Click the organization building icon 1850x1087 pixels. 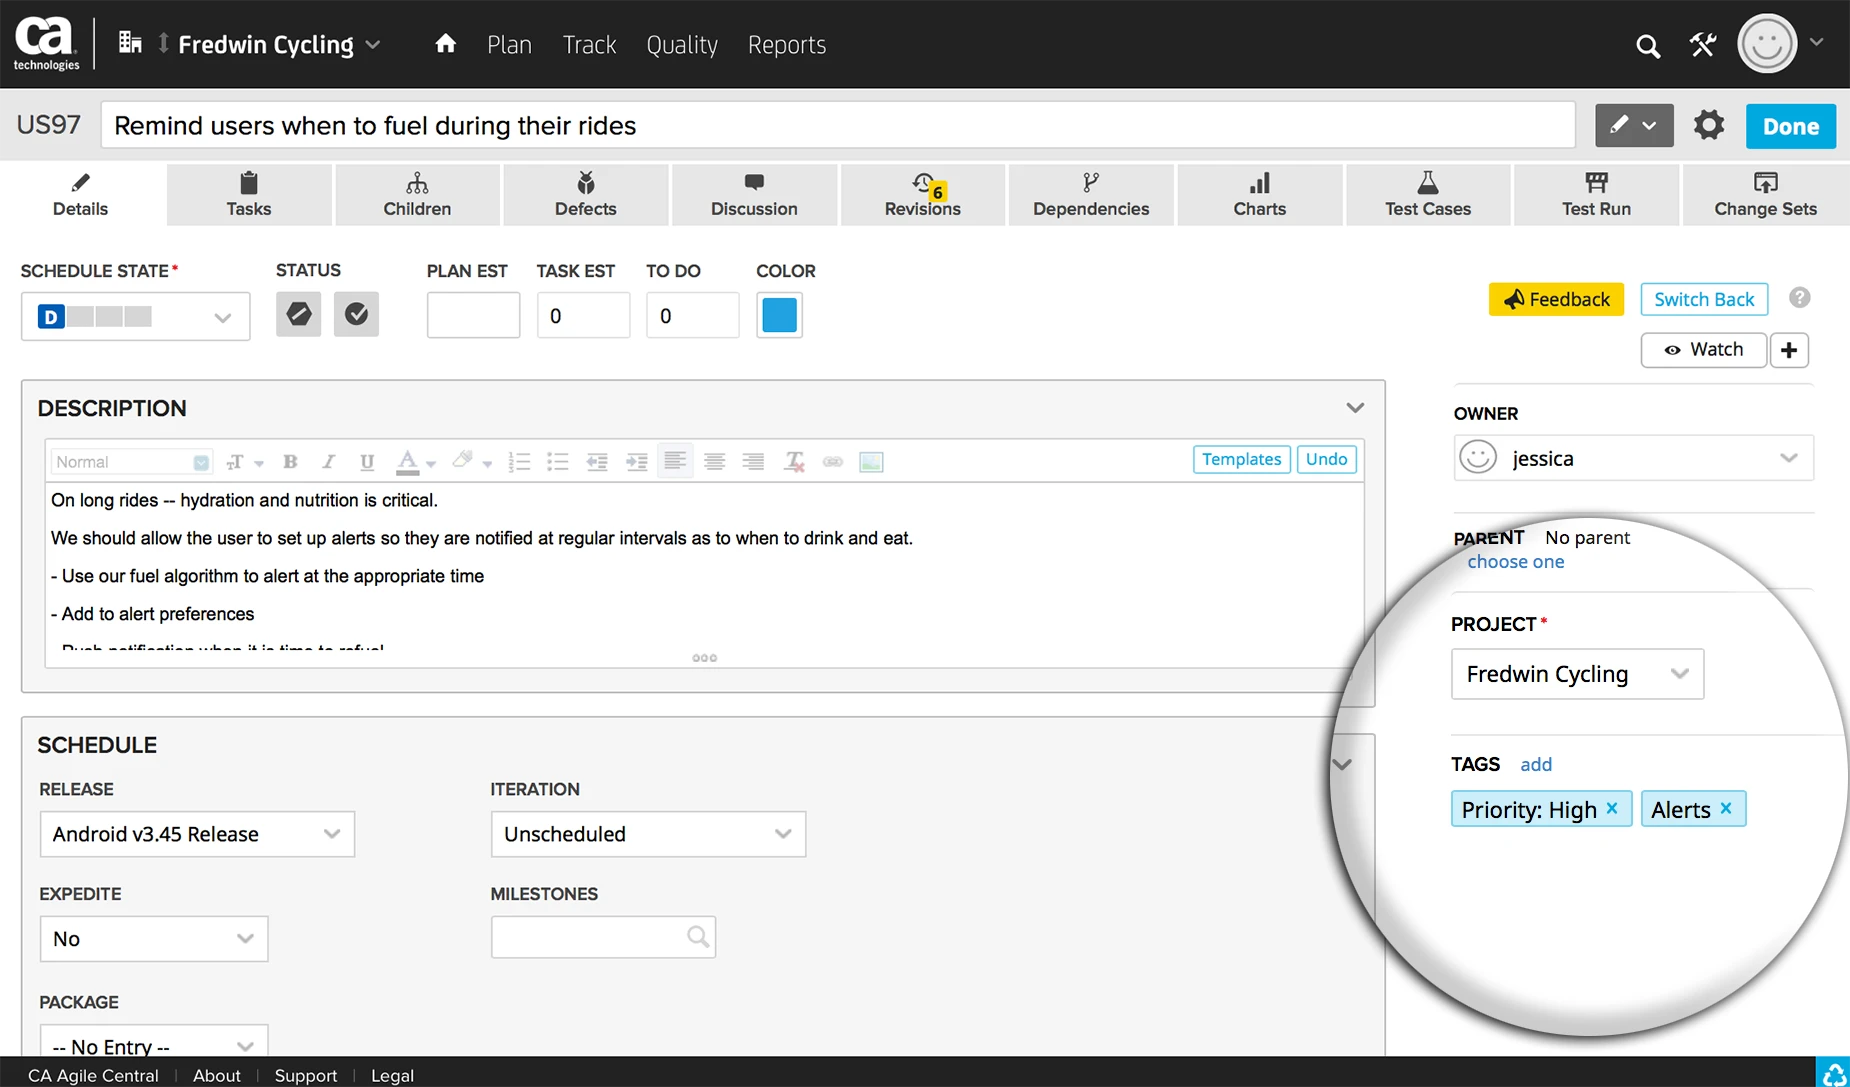[130, 42]
